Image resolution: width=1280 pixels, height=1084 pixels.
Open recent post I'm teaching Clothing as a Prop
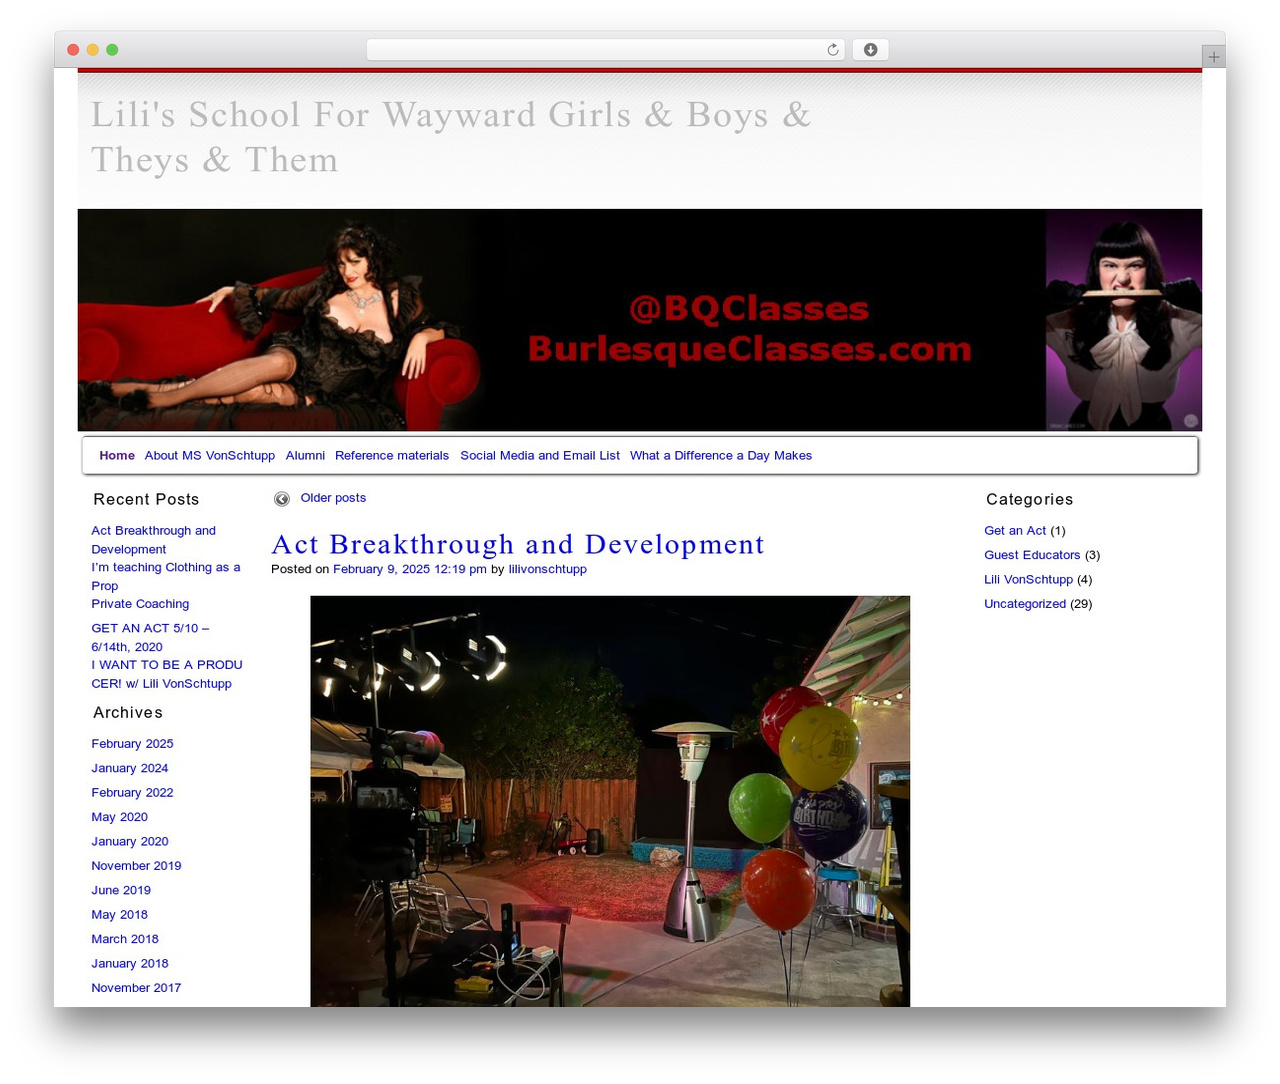(x=166, y=576)
